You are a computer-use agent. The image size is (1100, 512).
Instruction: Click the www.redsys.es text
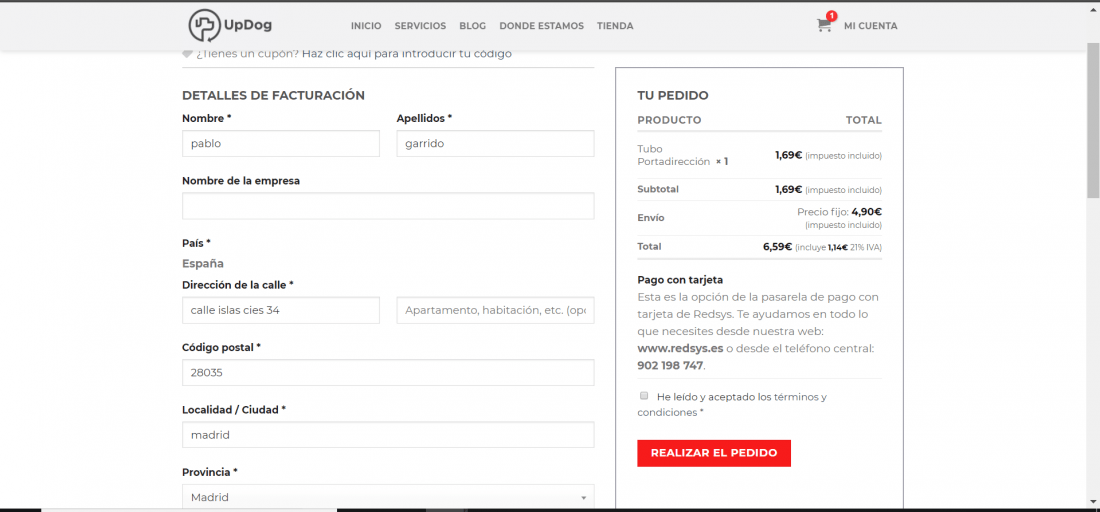click(680, 348)
